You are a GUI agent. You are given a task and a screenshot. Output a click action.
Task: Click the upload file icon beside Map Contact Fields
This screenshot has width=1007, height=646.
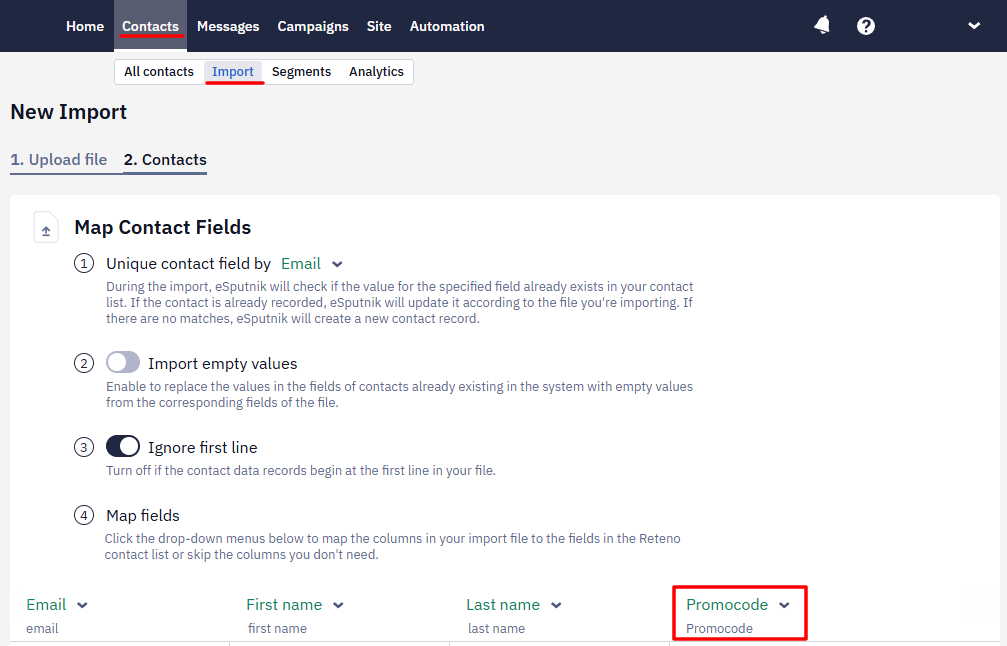46,227
